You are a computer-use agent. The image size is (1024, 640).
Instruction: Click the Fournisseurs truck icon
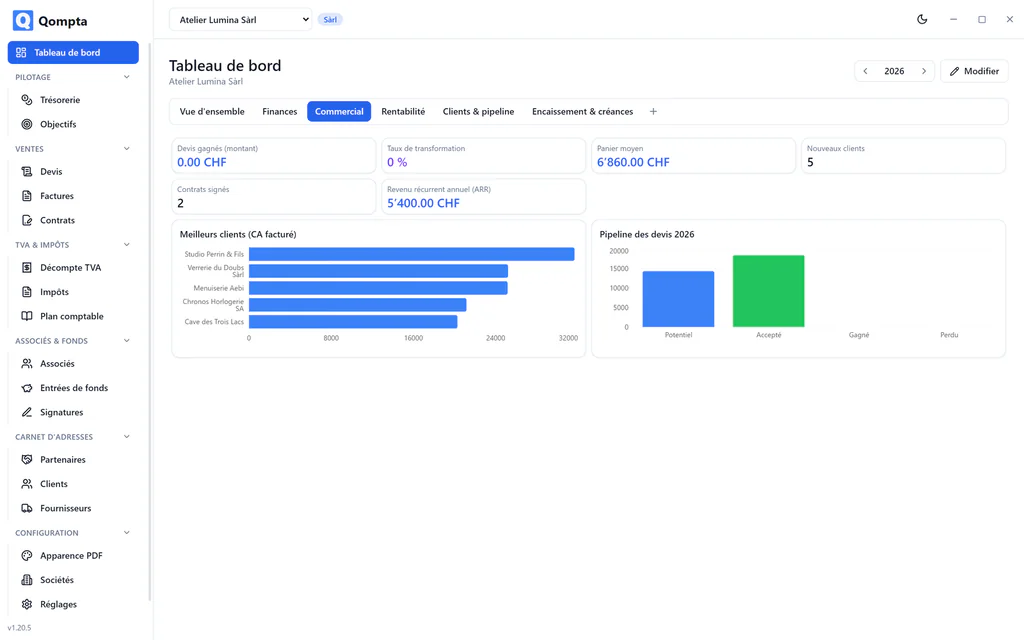[27, 508]
